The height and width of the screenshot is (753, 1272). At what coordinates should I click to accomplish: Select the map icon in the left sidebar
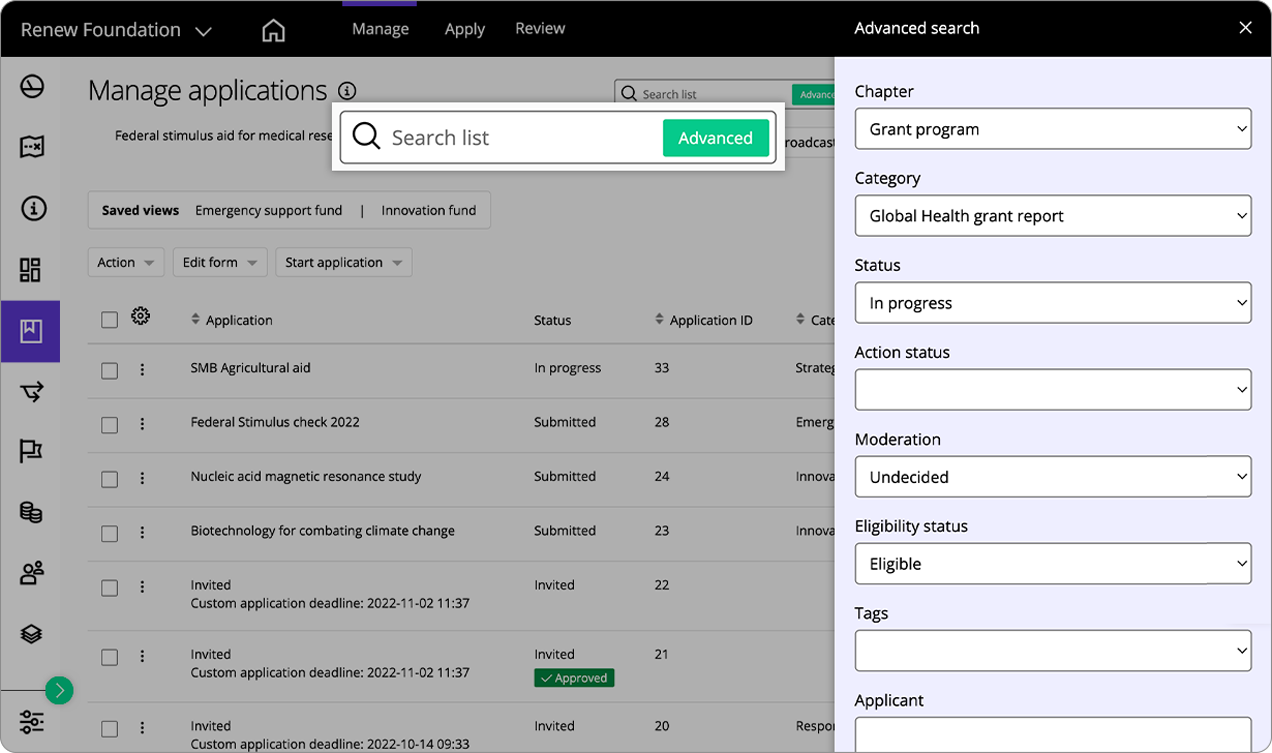click(x=31, y=146)
